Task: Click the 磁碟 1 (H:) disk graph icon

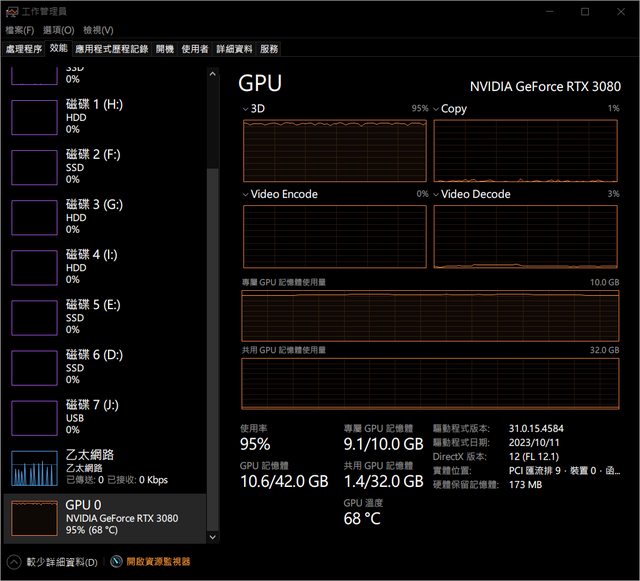Action: 34,117
